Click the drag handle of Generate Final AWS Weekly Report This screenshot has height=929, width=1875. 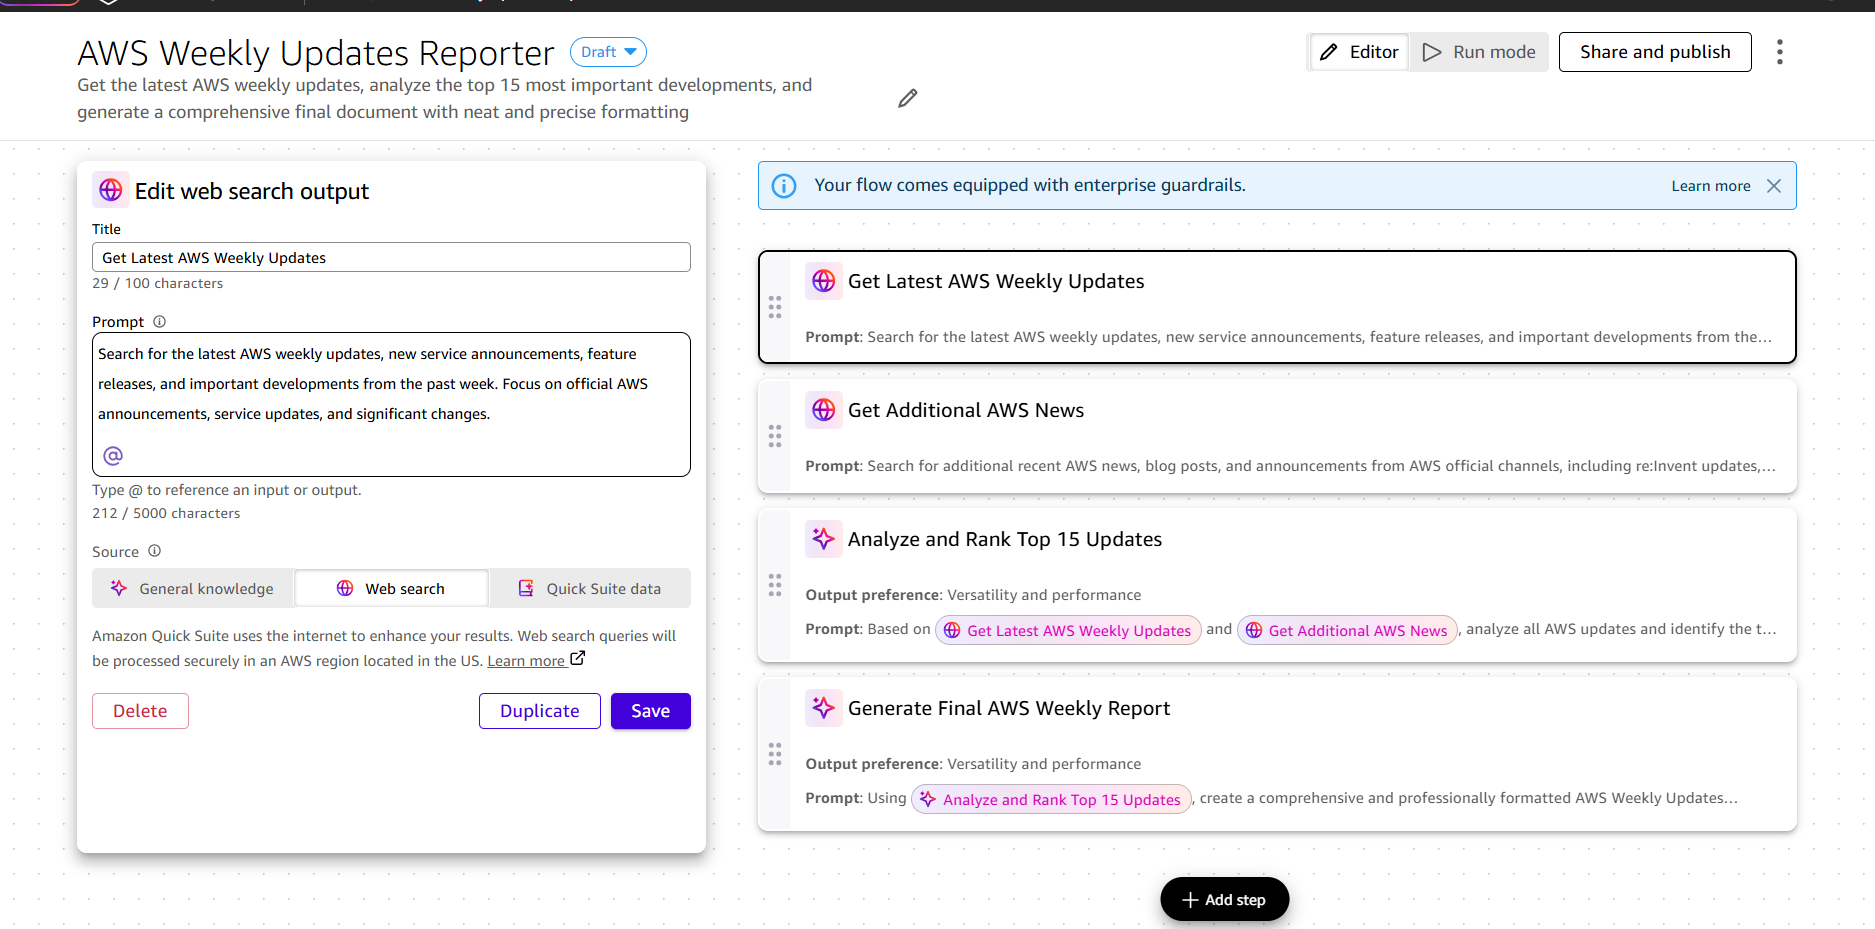click(775, 754)
